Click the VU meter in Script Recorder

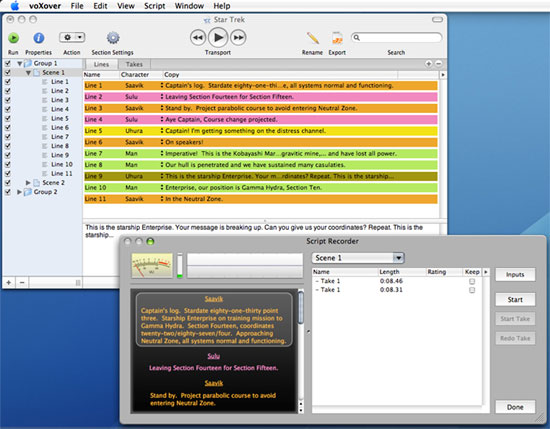(x=152, y=266)
